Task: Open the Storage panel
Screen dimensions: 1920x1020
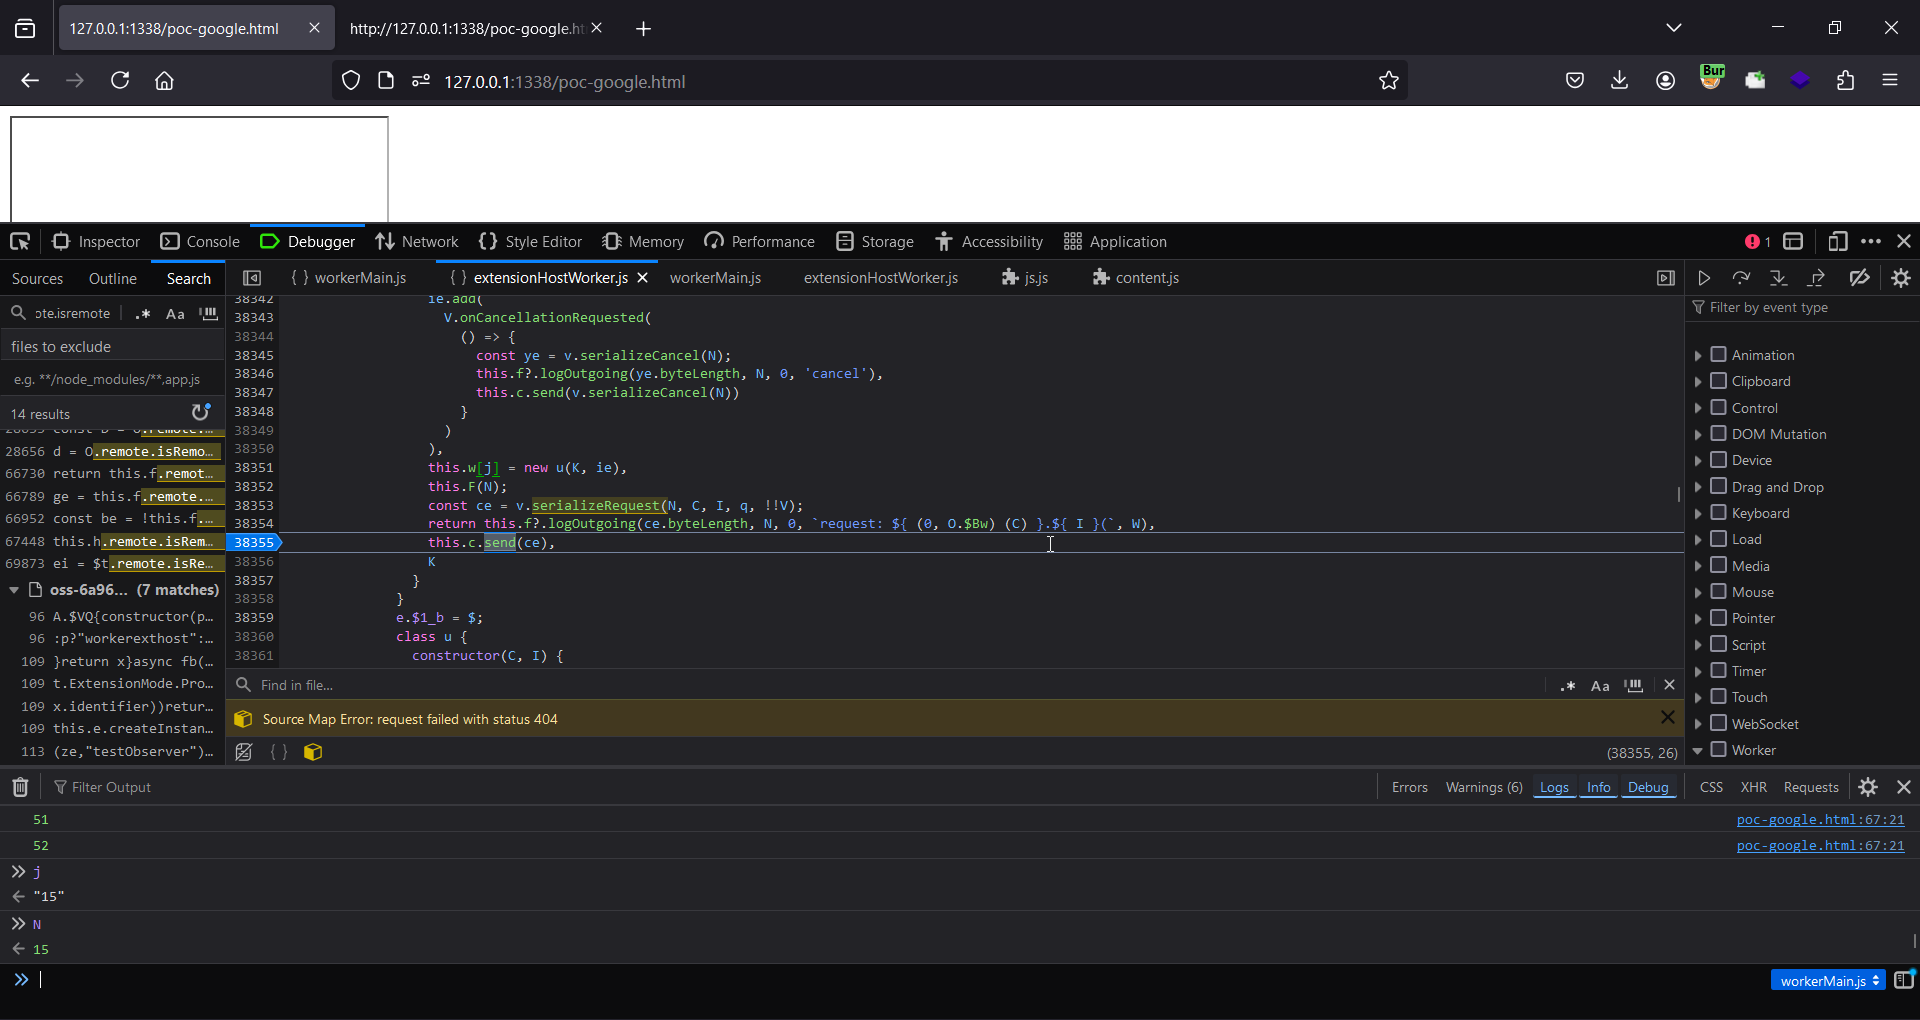Action: [875, 241]
